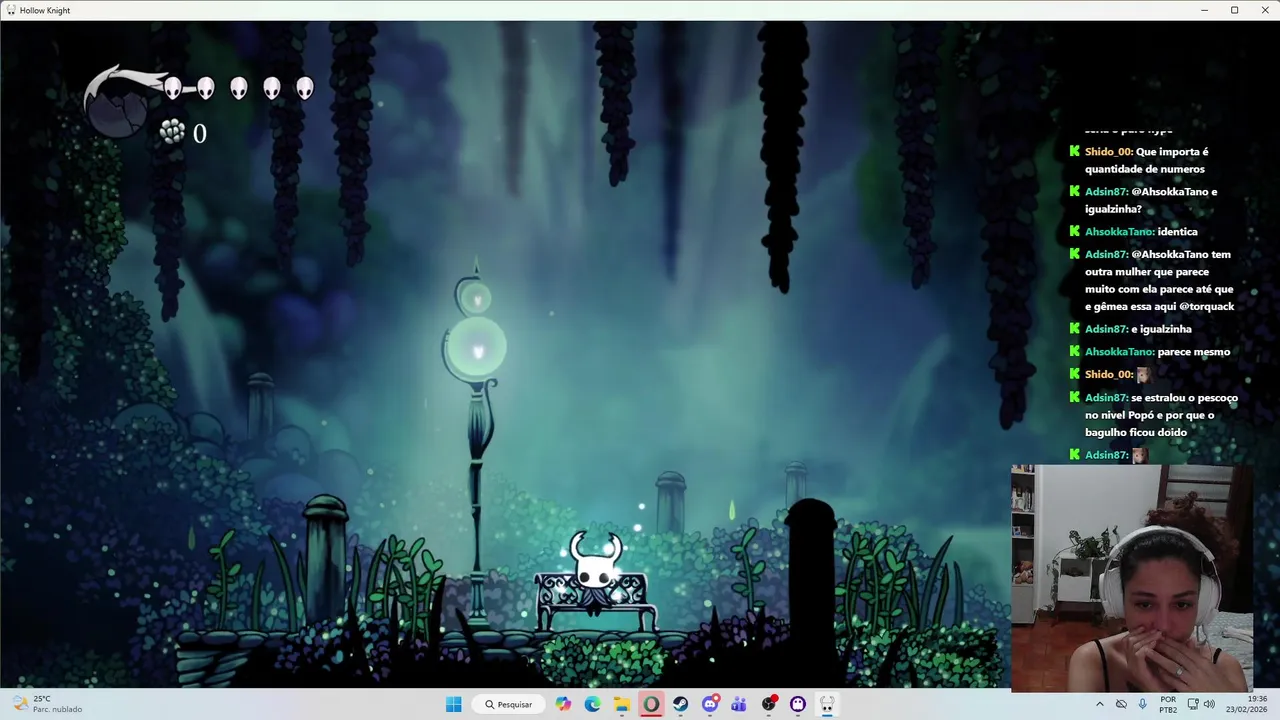
Task: Click username AhsokkaTano beside 'identica'
Action: (1120, 232)
